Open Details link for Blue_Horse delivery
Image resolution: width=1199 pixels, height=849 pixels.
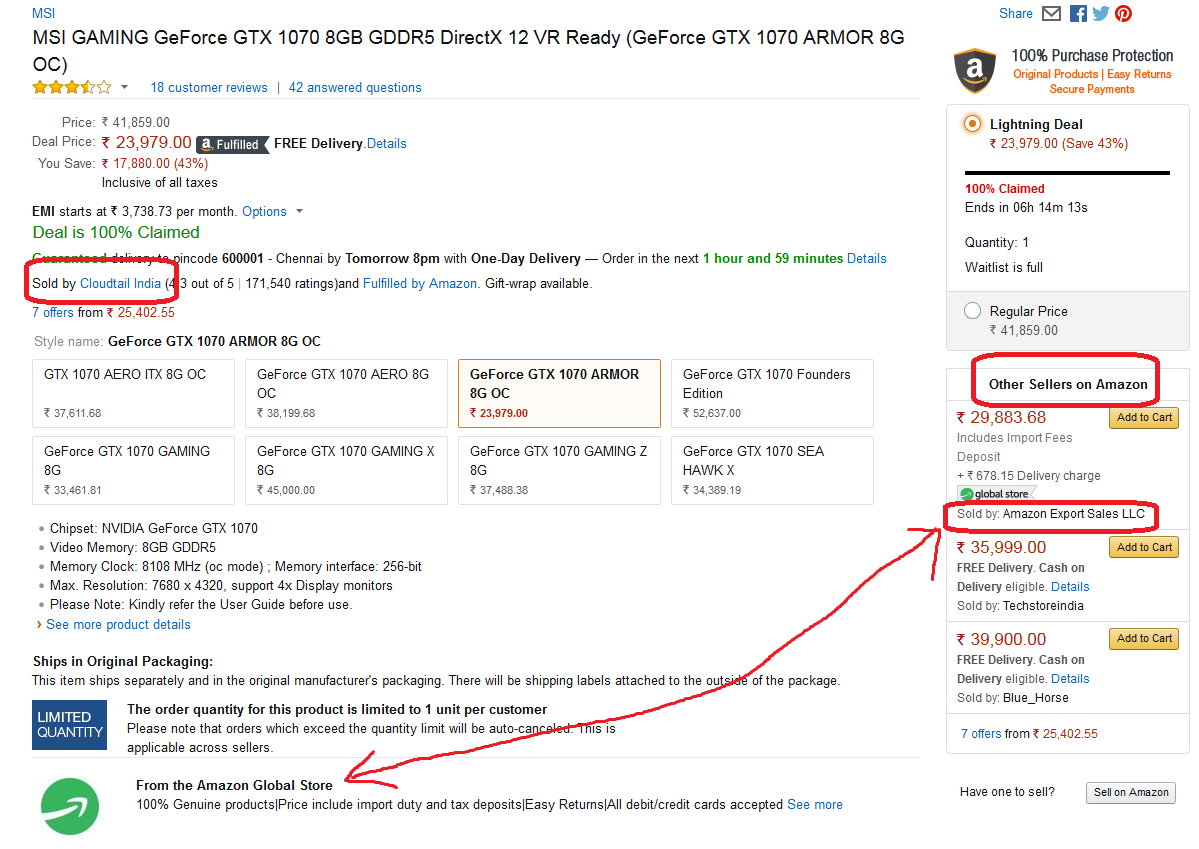point(1070,678)
